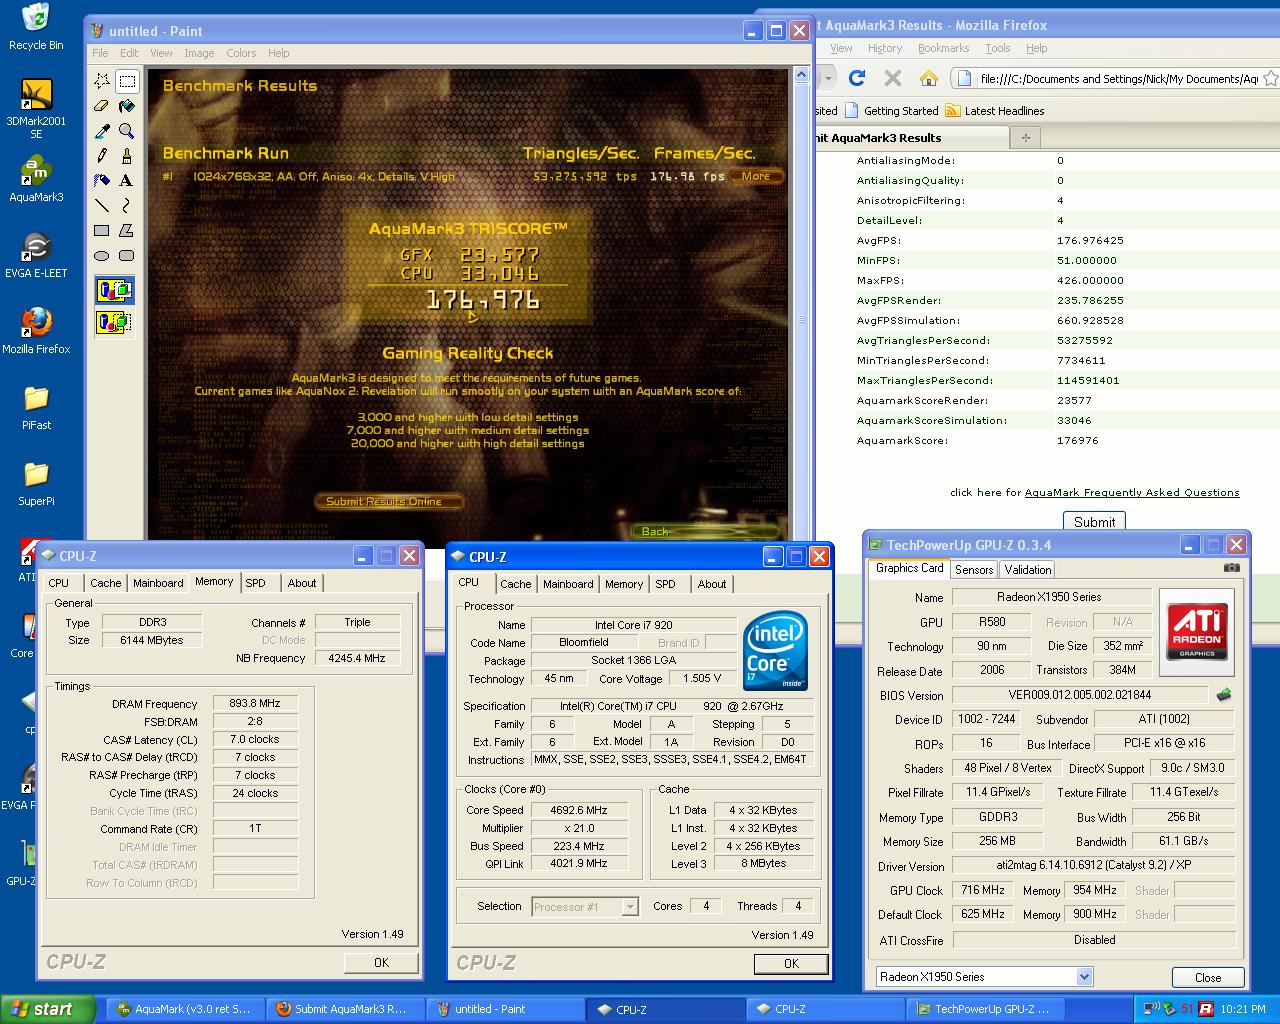
Task: Select the Text tool in Paint
Action: click(x=127, y=181)
